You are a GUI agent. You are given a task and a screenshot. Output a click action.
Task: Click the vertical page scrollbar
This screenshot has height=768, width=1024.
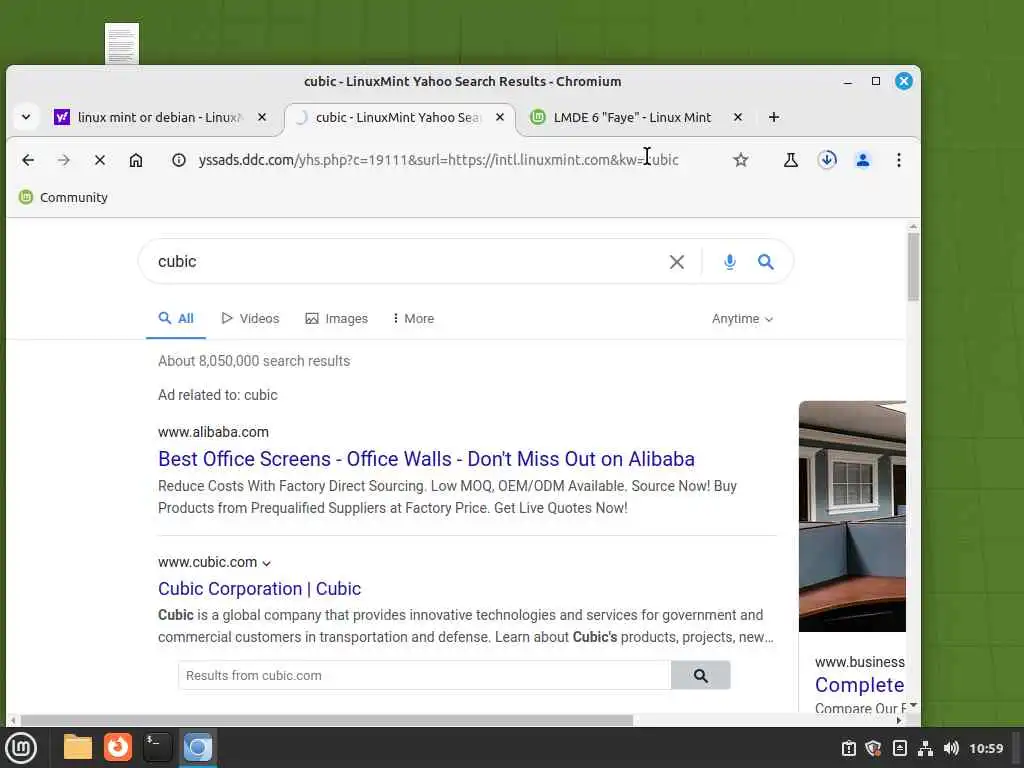point(913,267)
